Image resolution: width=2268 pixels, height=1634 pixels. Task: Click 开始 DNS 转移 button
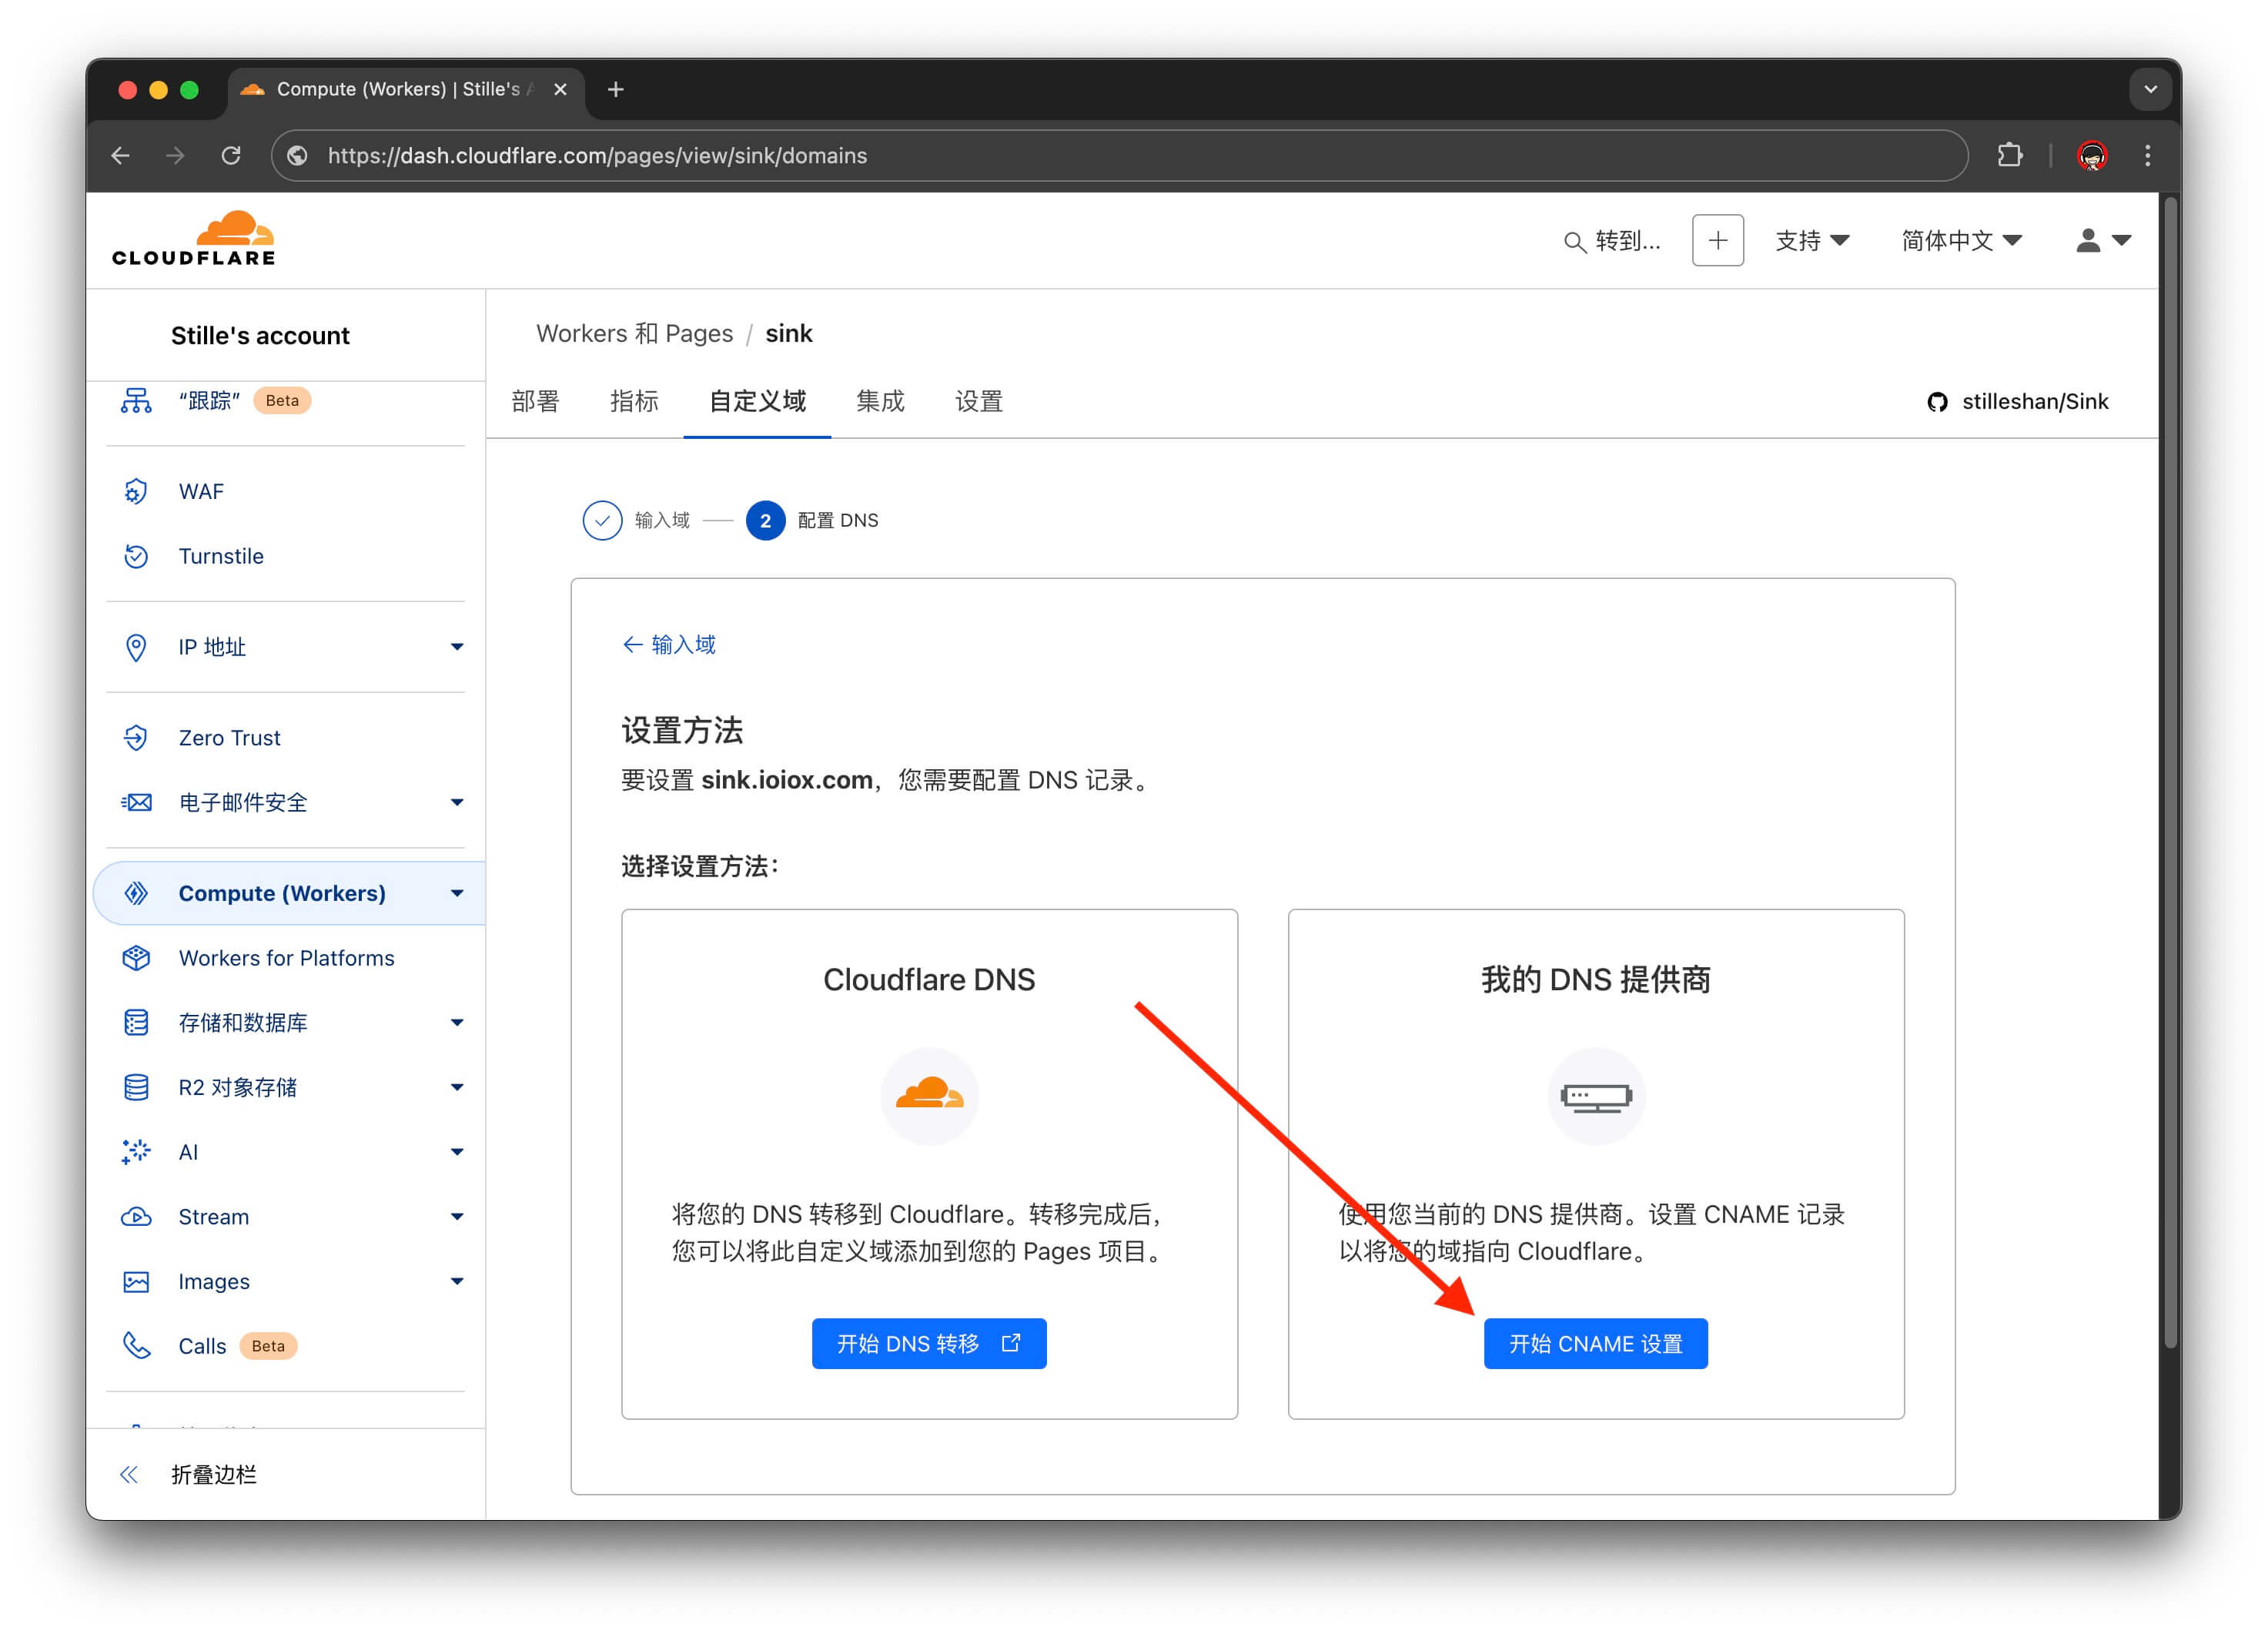929,1343
